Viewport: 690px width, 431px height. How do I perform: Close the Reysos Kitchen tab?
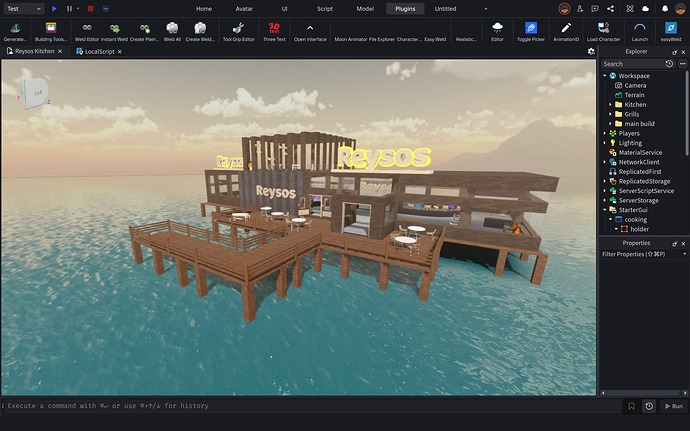click(60, 52)
